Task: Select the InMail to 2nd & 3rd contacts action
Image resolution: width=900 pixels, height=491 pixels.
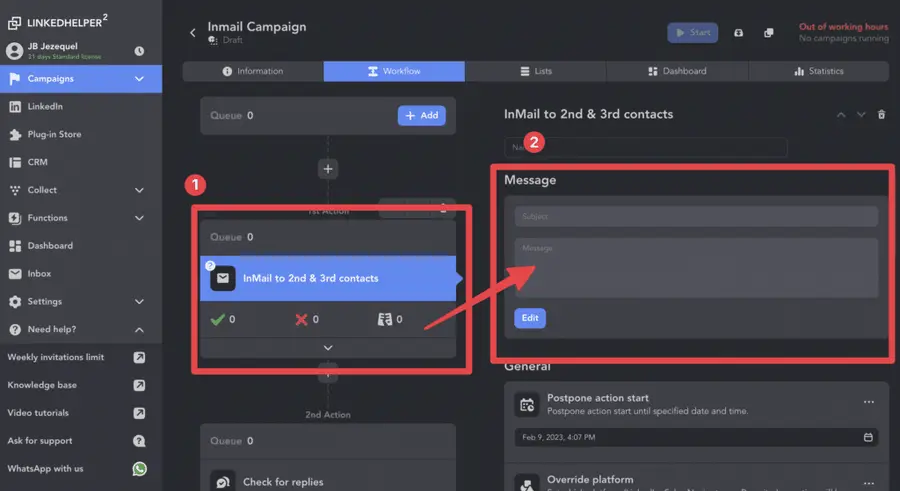Action: [328, 278]
